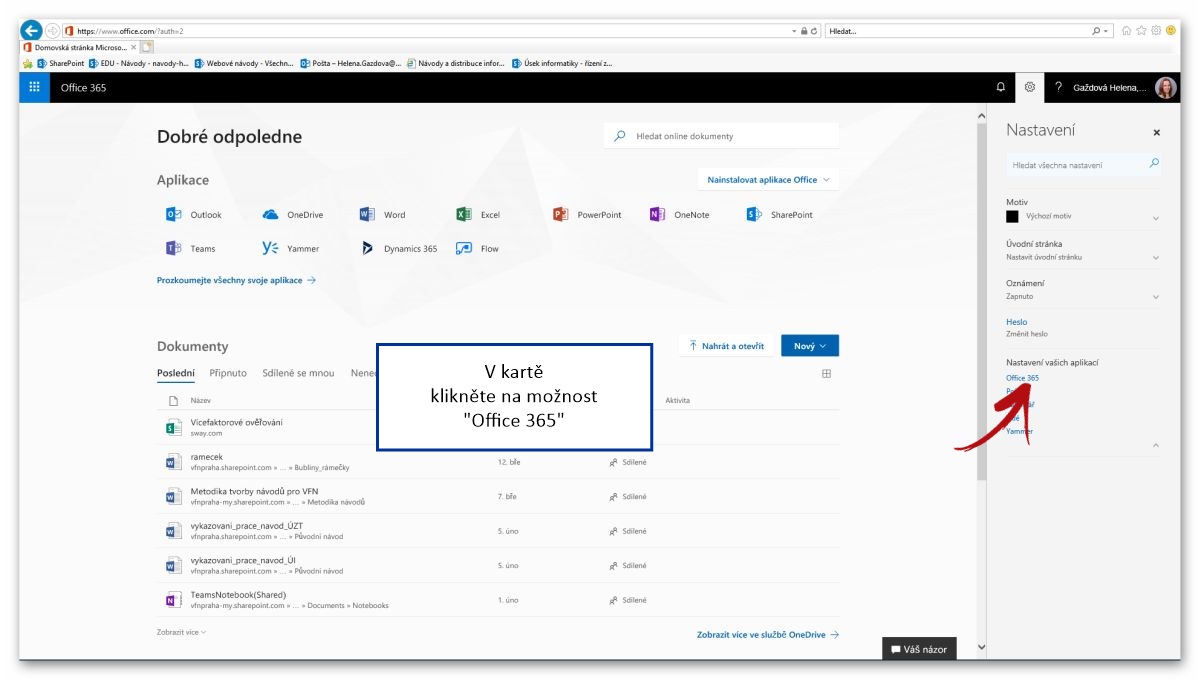Image resolution: width=1200 pixels, height=680 pixels.
Task: Click the Váš názor feedback button
Action: tap(920, 649)
